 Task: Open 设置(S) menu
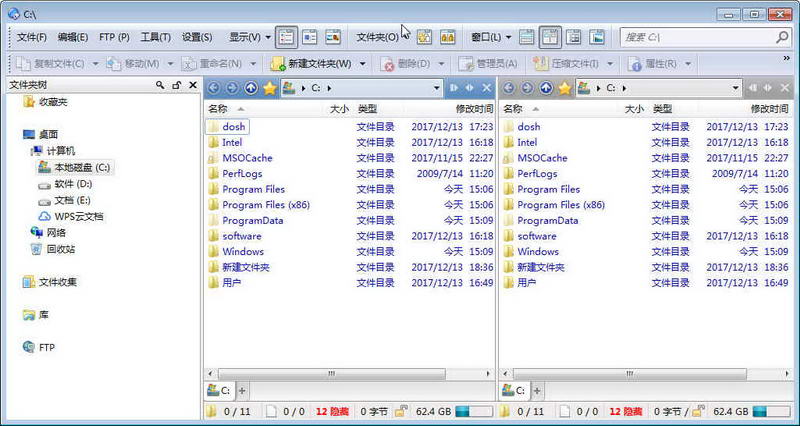197,37
